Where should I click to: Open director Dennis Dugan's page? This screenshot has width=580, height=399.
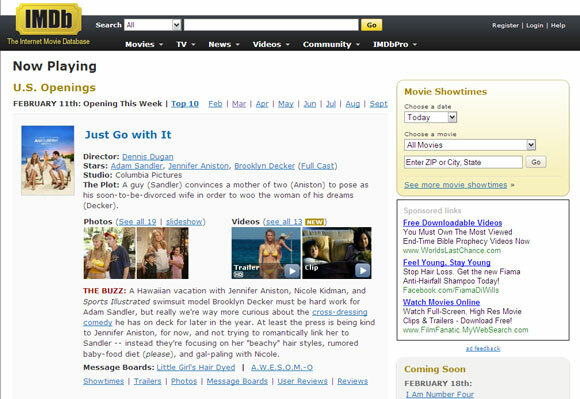(x=148, y=157)
